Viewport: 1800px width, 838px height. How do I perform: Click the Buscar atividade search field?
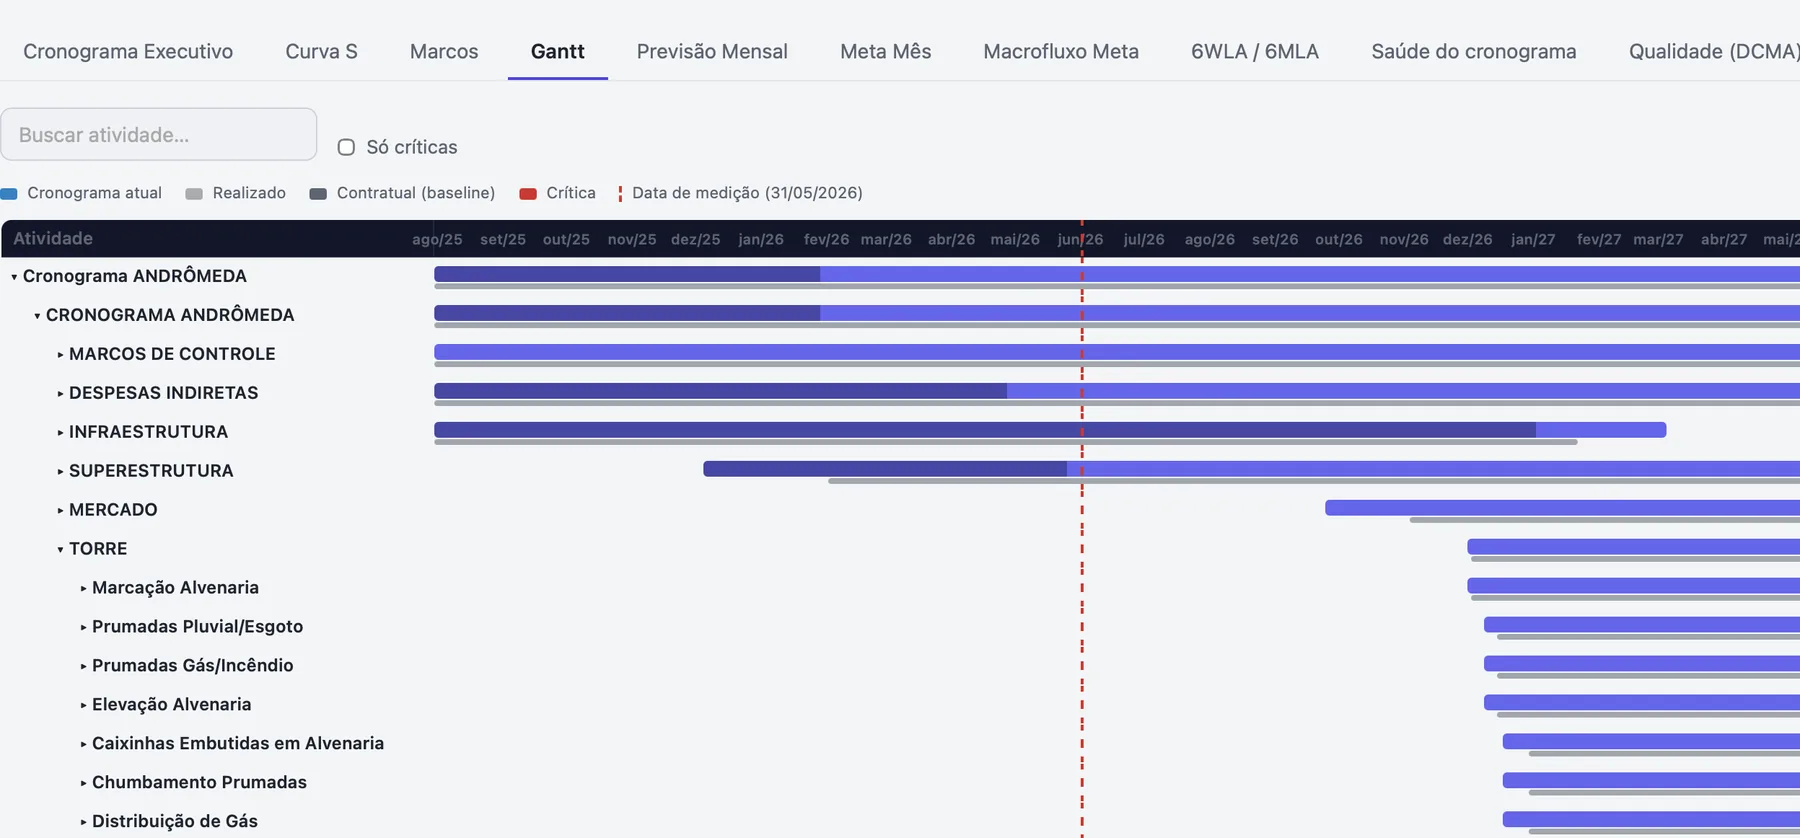(159, 134)
